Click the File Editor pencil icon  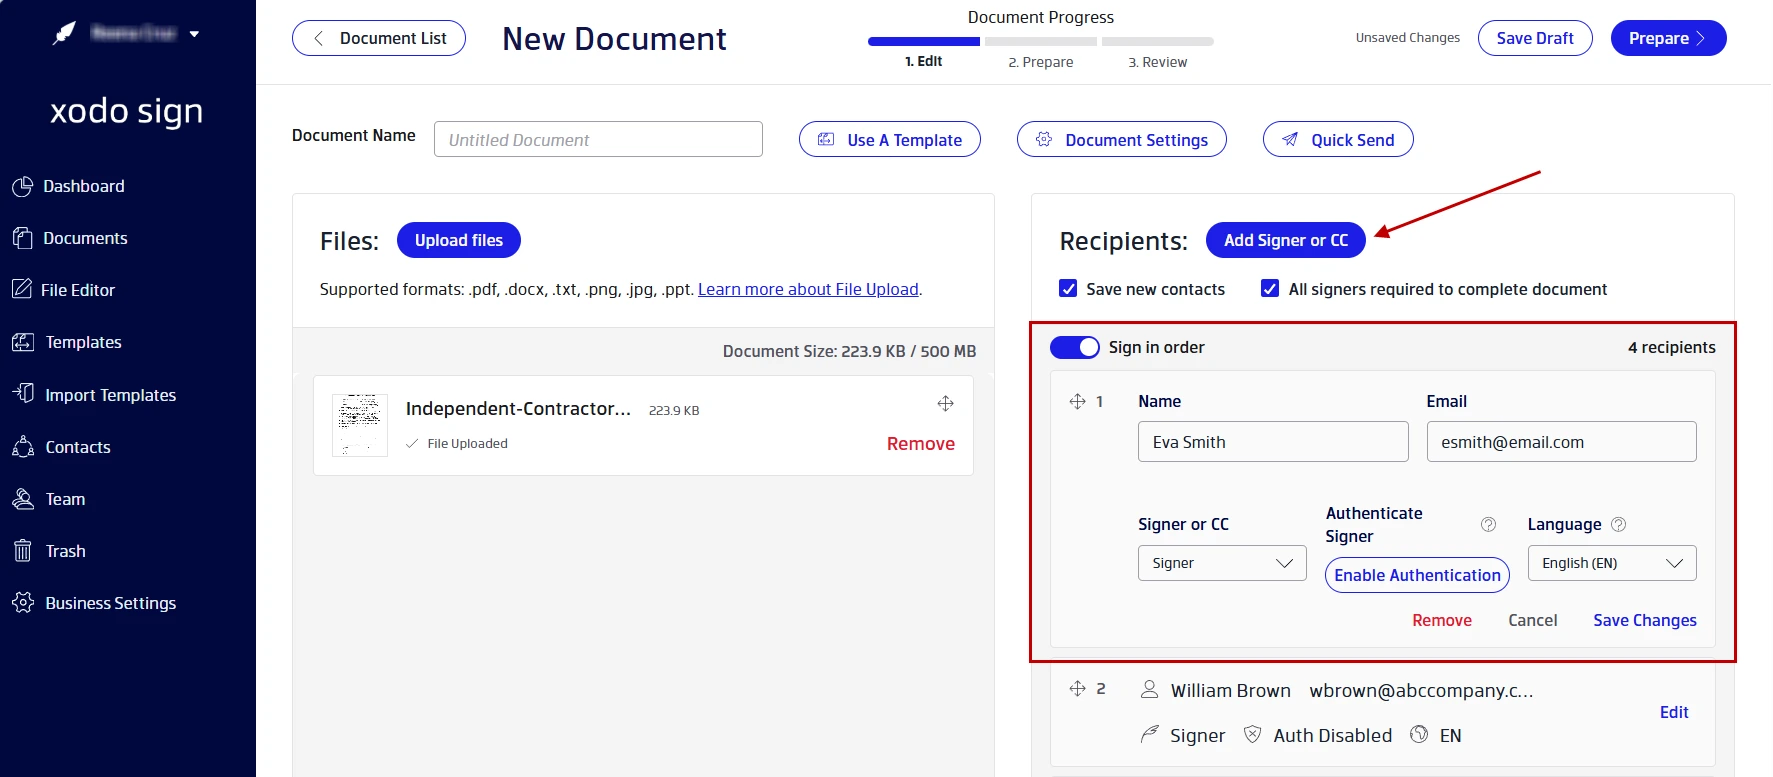(x=22, y=289)
